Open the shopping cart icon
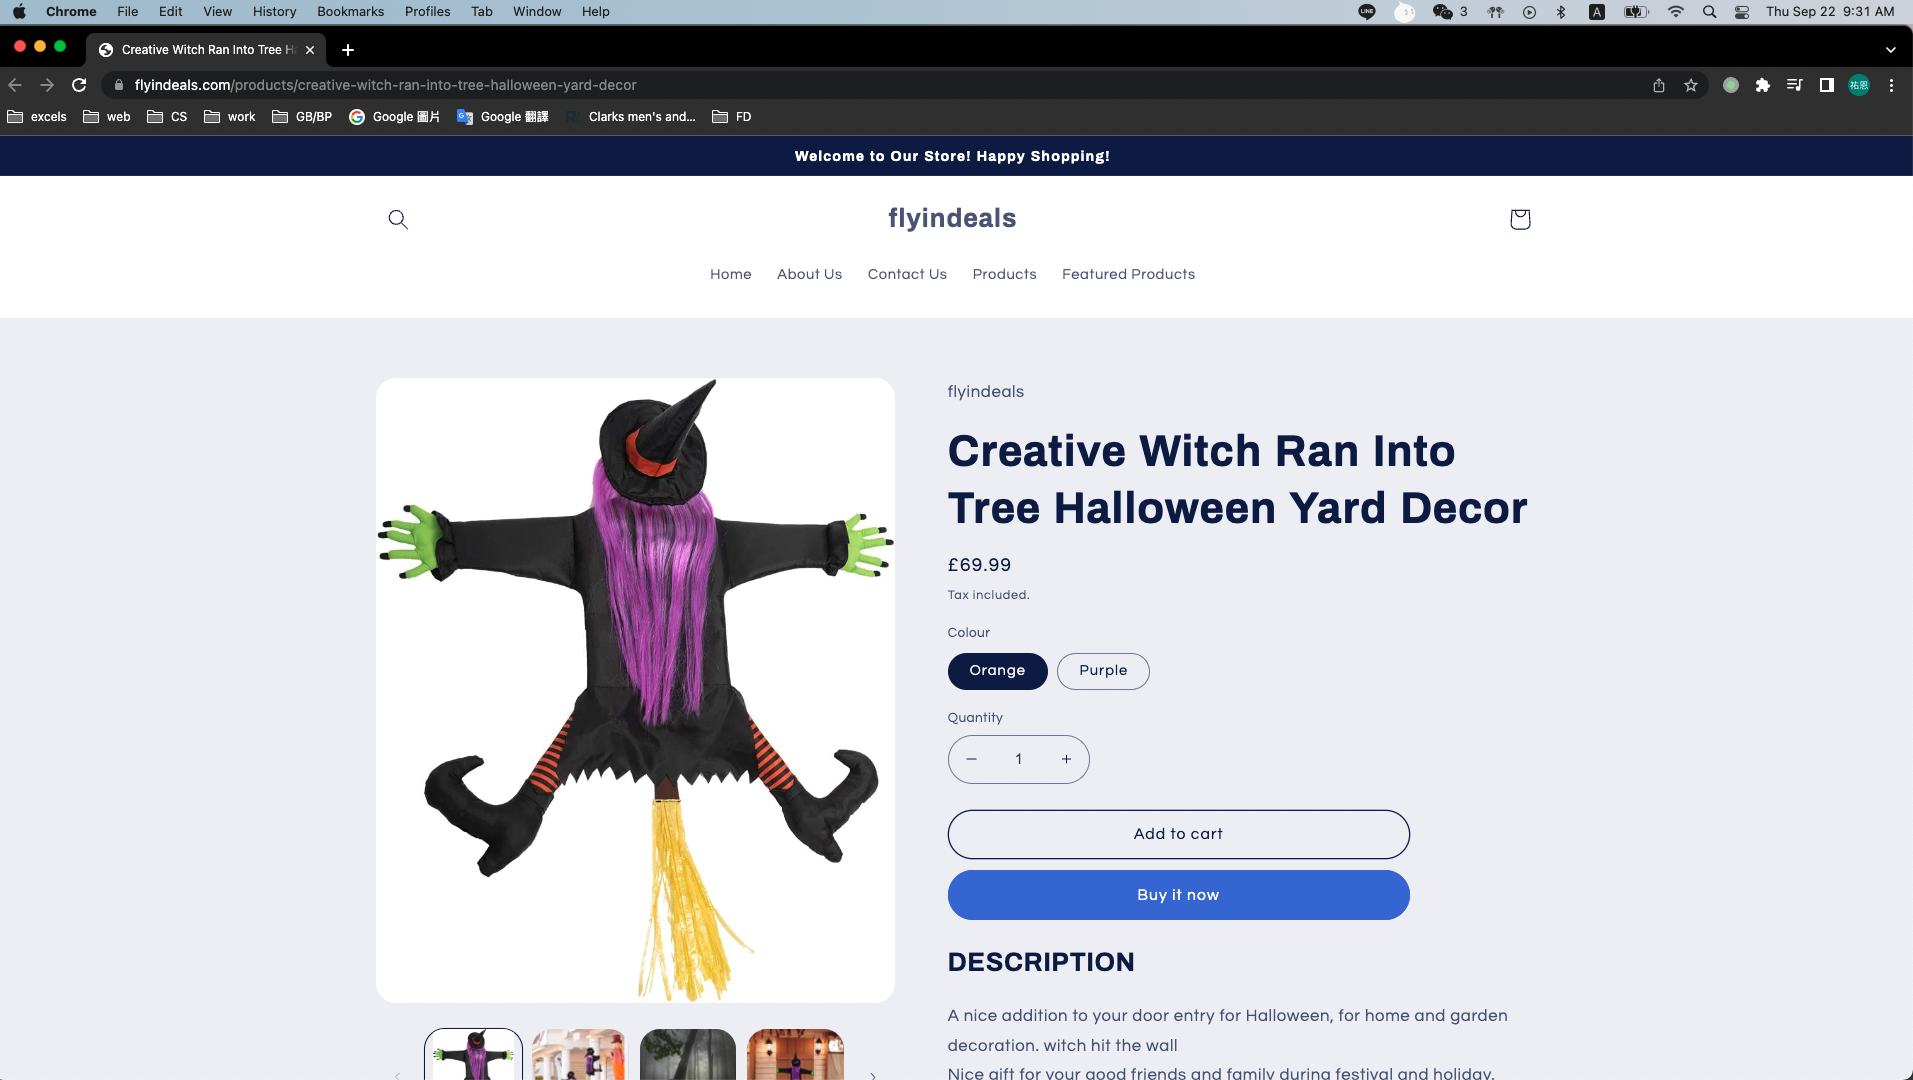Viewport: 1913px width, 1080px height. (x=1520, y=219)
